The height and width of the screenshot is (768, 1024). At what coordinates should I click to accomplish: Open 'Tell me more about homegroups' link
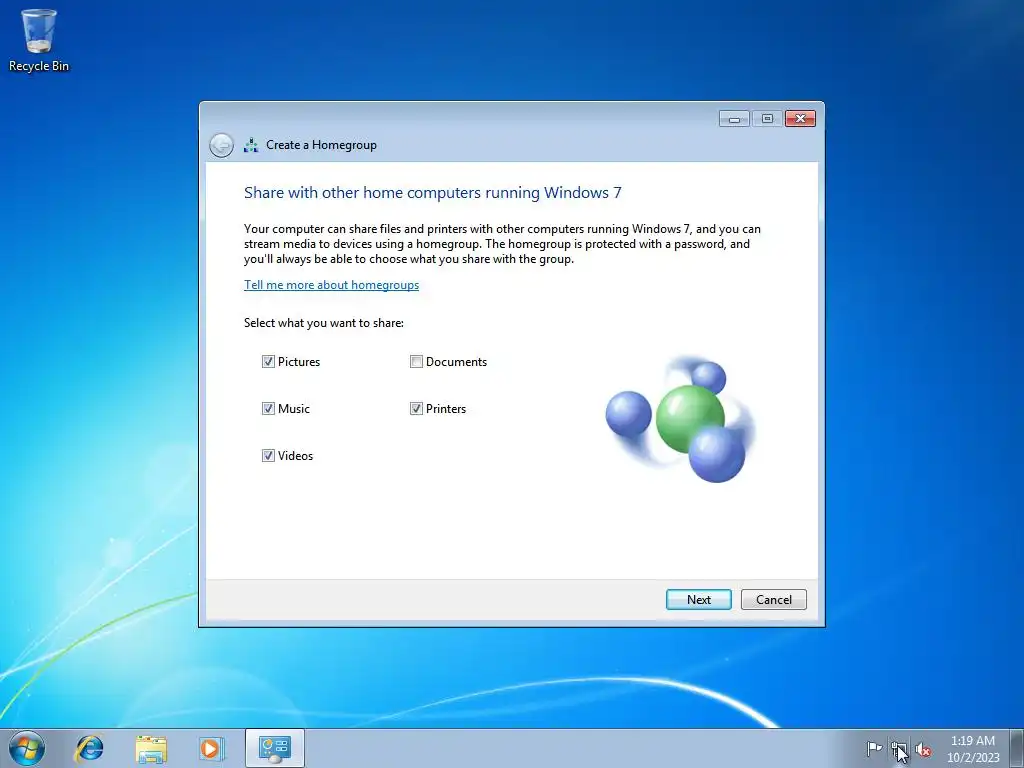coord(331,285)
